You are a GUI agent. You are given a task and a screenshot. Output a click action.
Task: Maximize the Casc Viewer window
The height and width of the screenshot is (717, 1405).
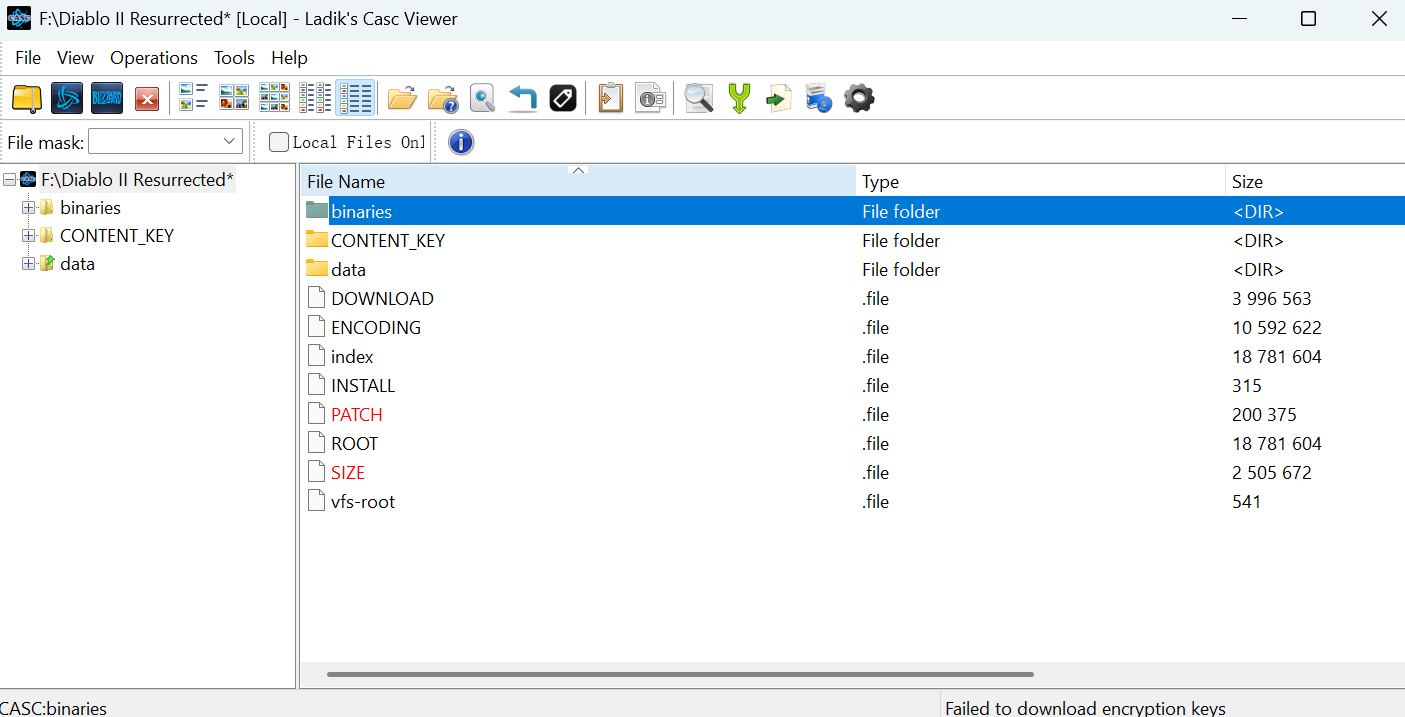pyautogui.click(x=1308, y=19)
